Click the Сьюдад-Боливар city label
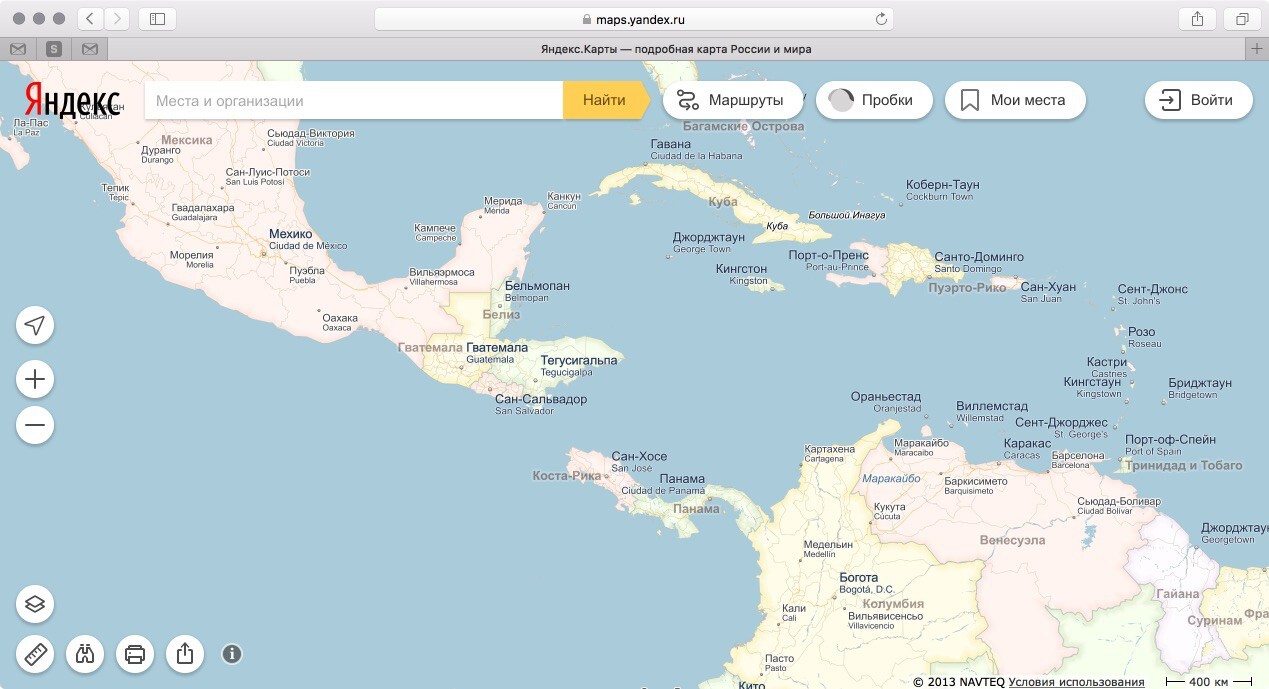Screen dimensions: 1269x689 coord(1119,501)
